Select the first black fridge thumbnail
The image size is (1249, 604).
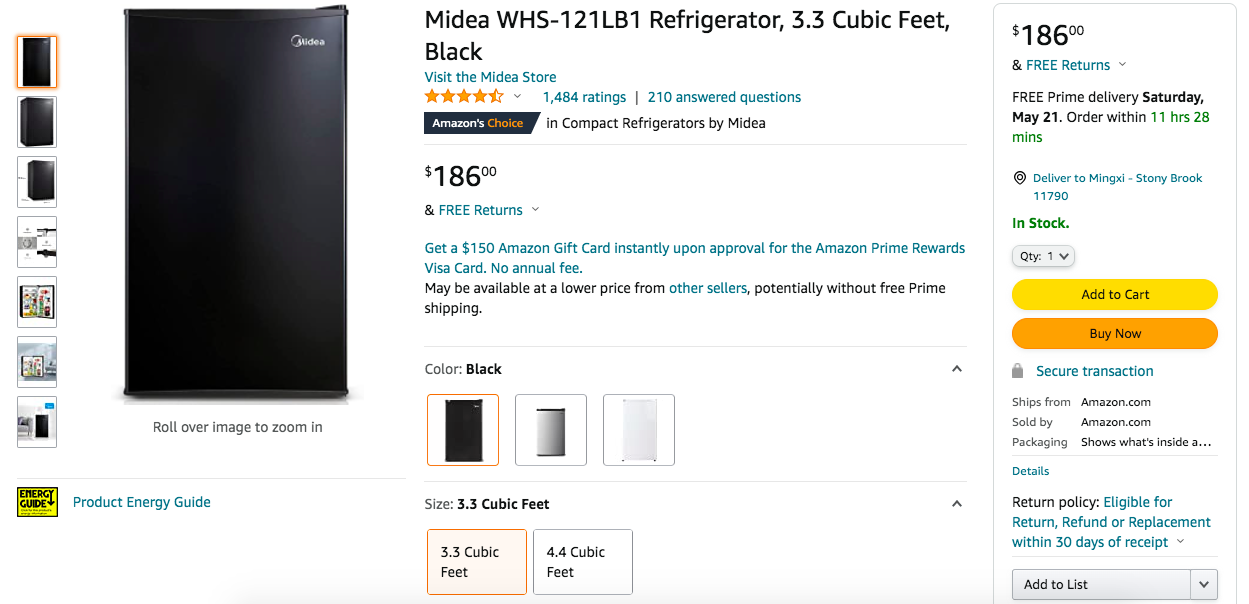(x=37, y=62)
